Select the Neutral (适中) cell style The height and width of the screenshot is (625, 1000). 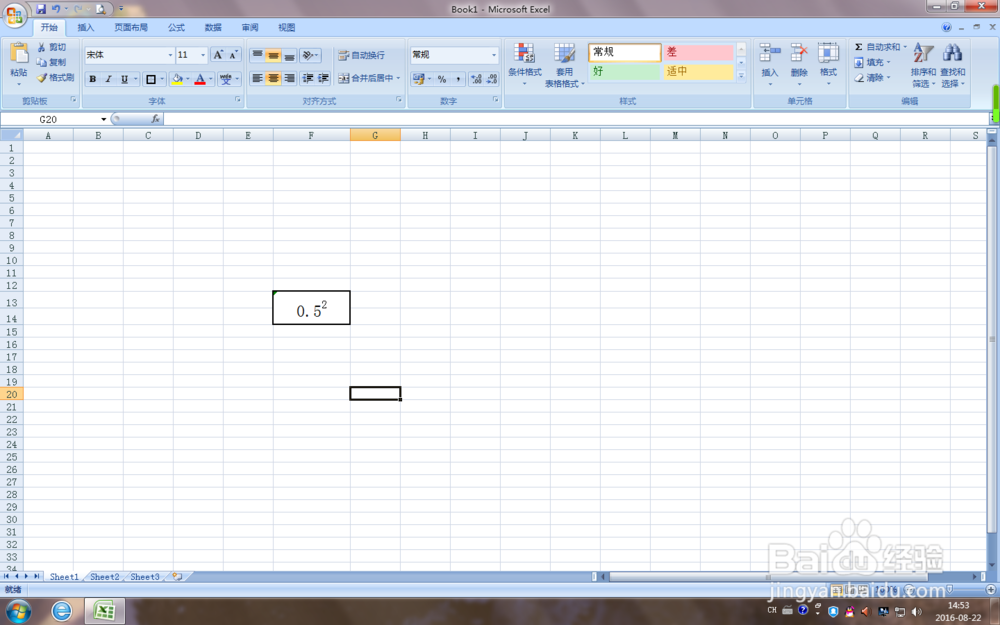[698, 71]
